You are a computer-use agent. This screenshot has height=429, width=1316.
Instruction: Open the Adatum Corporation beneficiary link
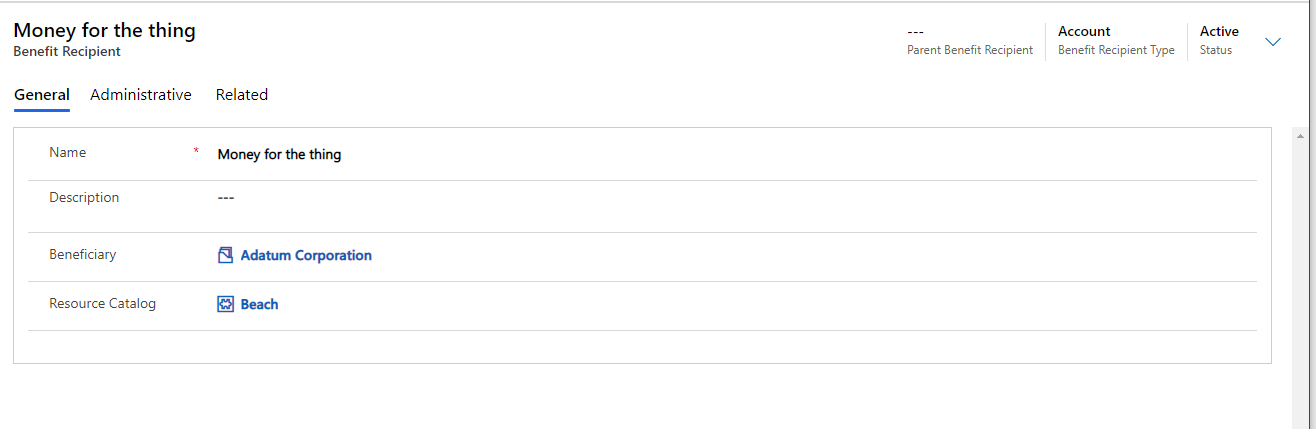(x=306, y=255)
